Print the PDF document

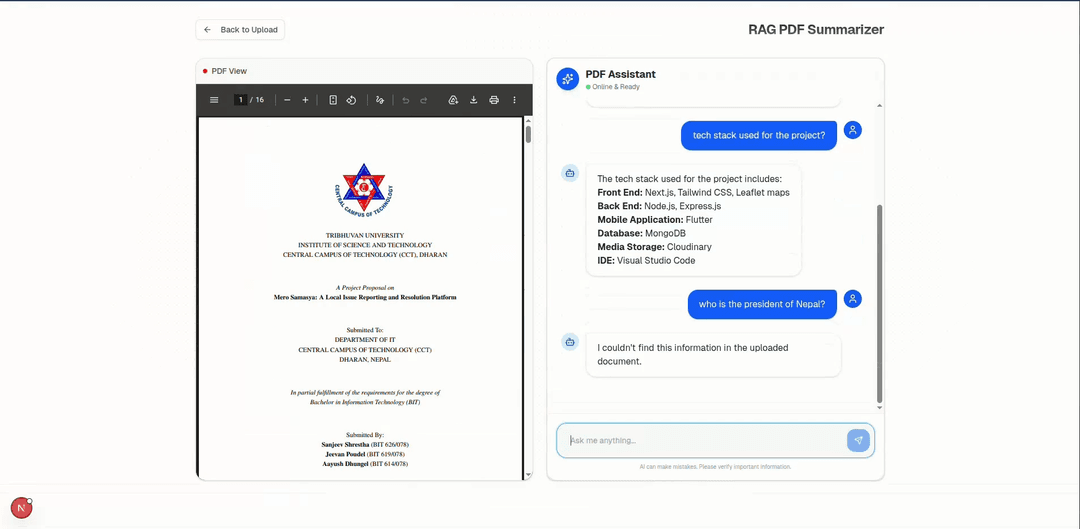pyautogui.click(x=494, y=100)
